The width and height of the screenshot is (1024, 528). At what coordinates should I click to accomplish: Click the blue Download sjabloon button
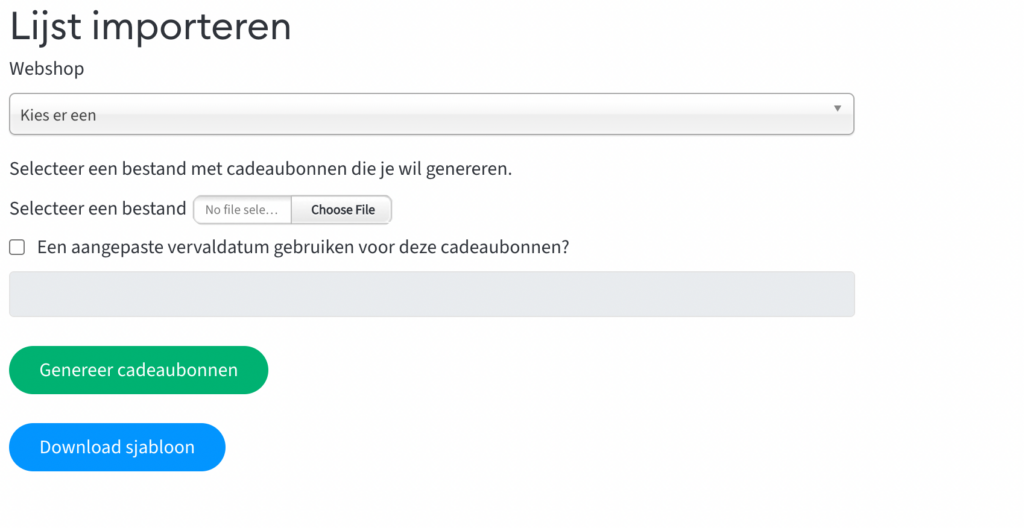tap(117, 447)
